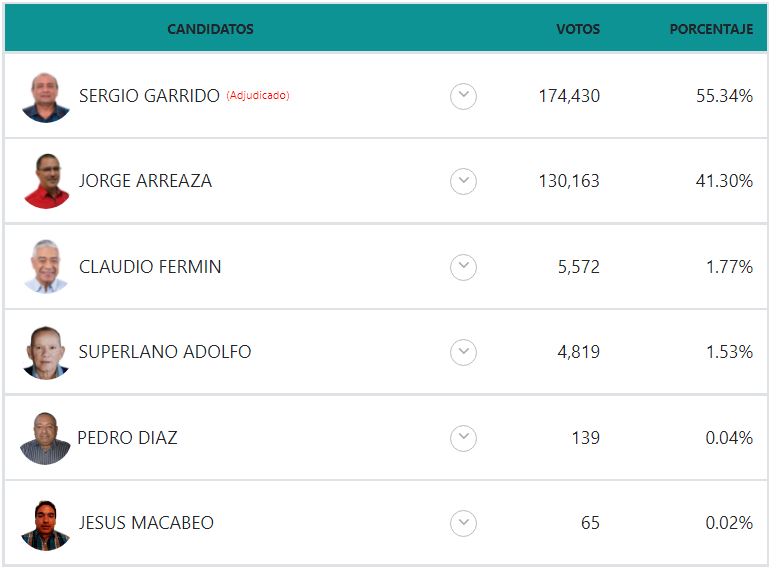The image size is (776, 577).
Task: Click the CANDIDATOS column header
Action: [x=210, y=29]
